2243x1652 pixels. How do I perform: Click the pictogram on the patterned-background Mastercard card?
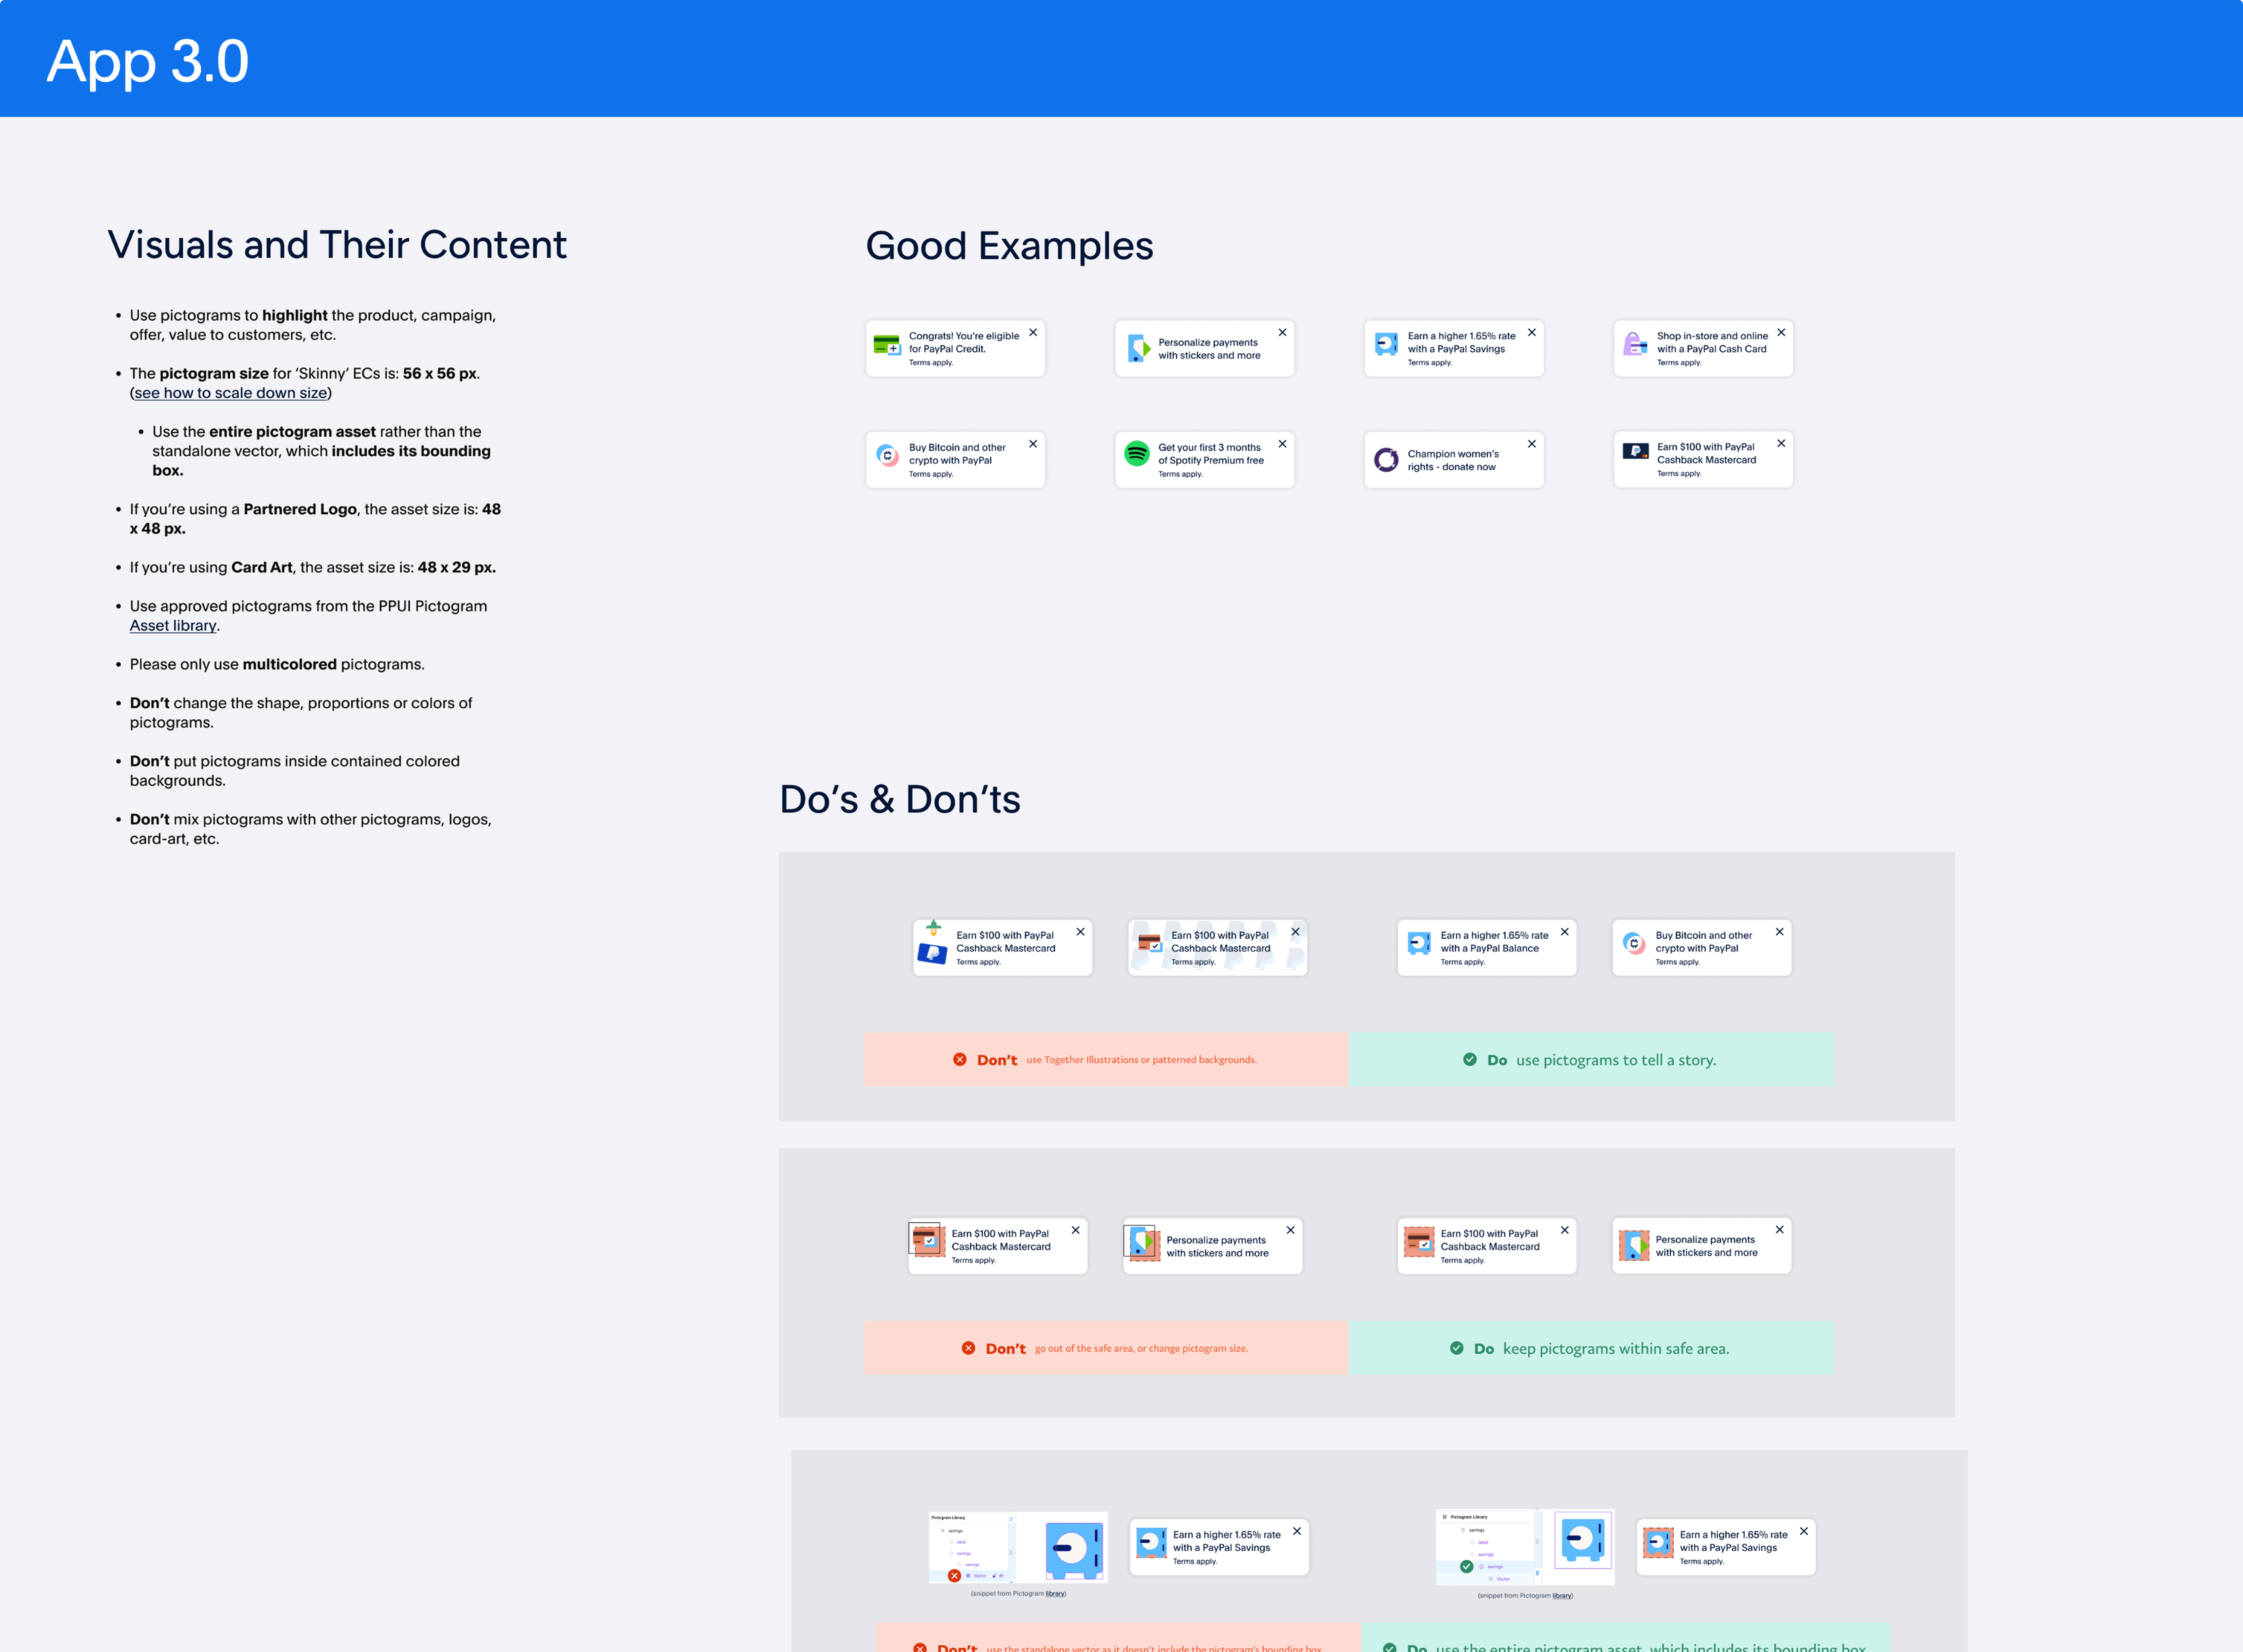pyautogui.click(x=1150, y=943)
